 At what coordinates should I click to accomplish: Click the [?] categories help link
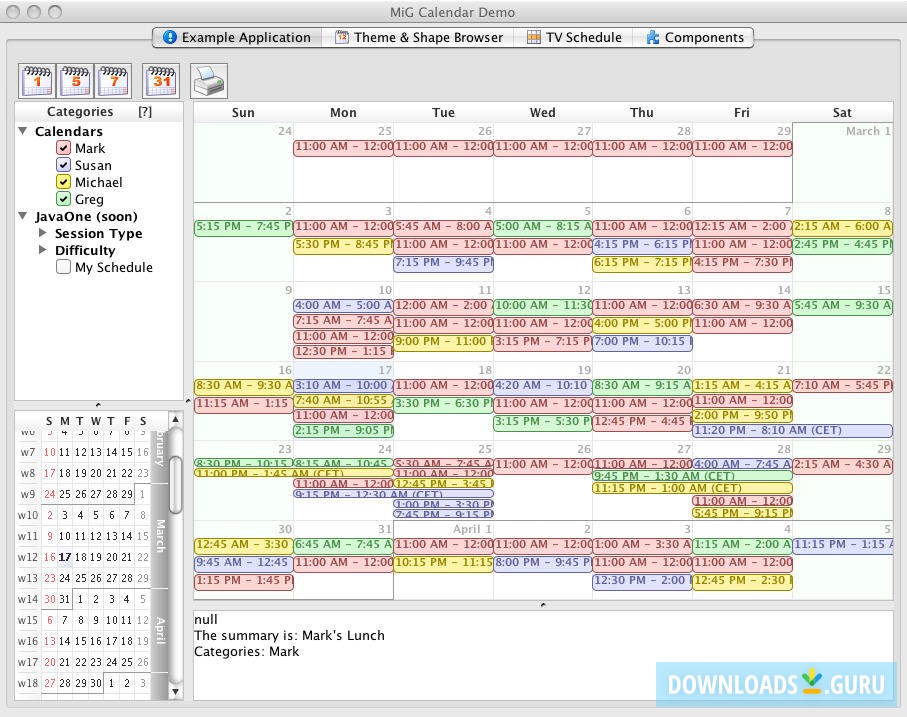(x=145, y=112)
